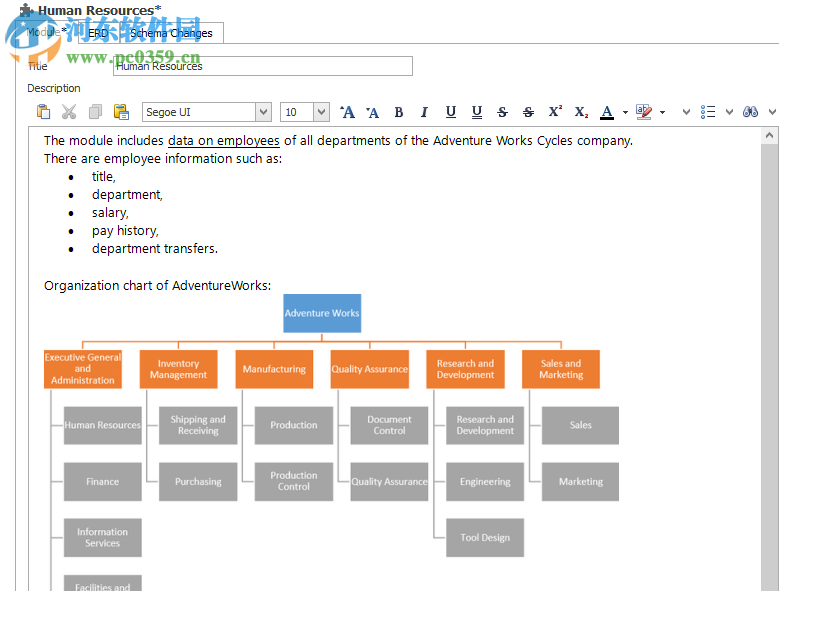This screenshot has height=633, width=839.
Task: Click 'There are employee information such as:' line
Action: click(163, 159)
